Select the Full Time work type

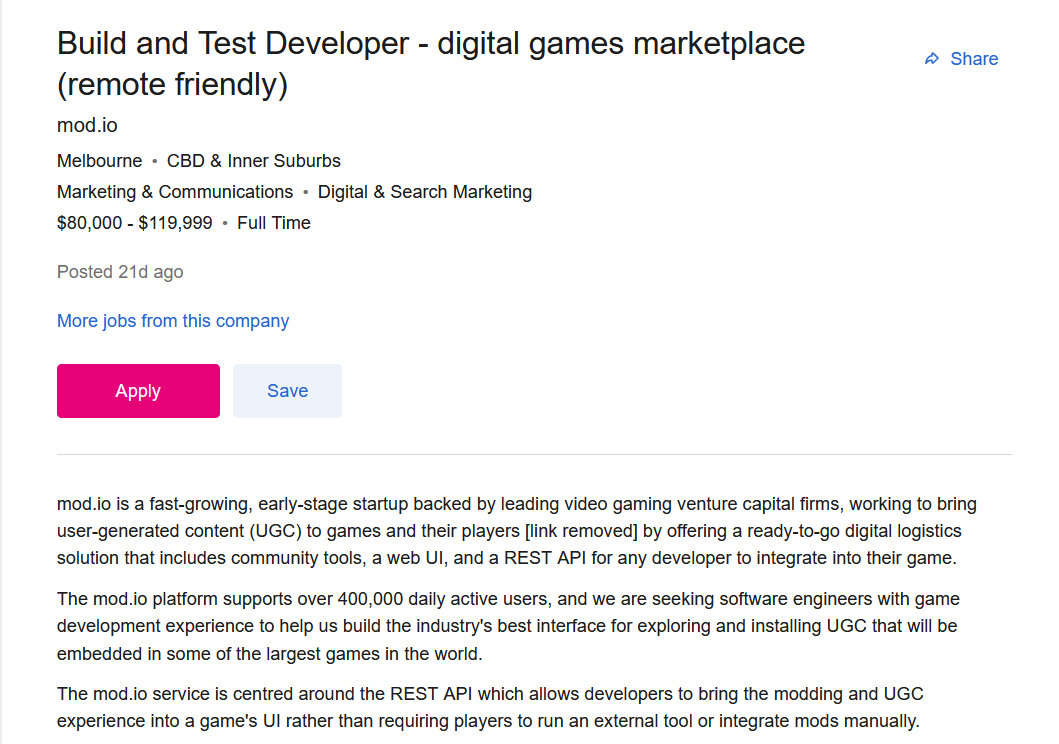(x=273, y=222)
